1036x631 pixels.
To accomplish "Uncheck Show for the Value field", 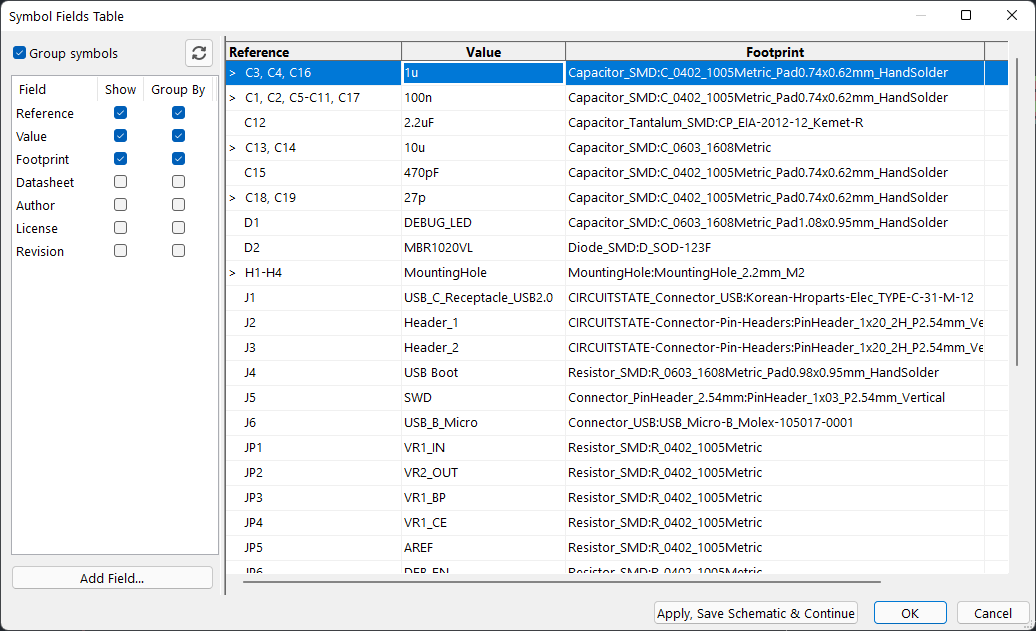I will (120, 136).
